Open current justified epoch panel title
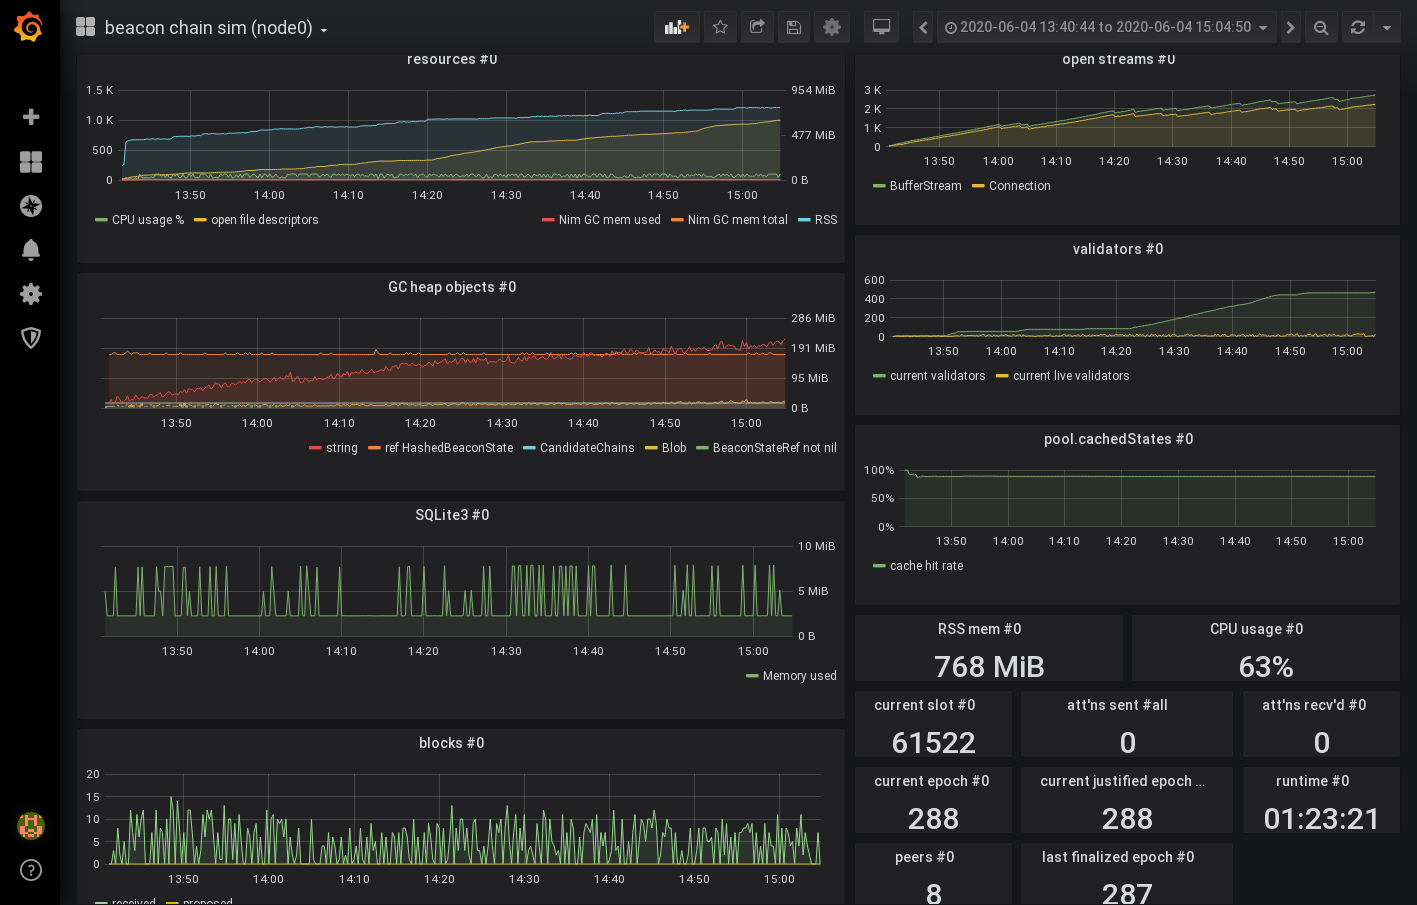 tap(1122, 781)
